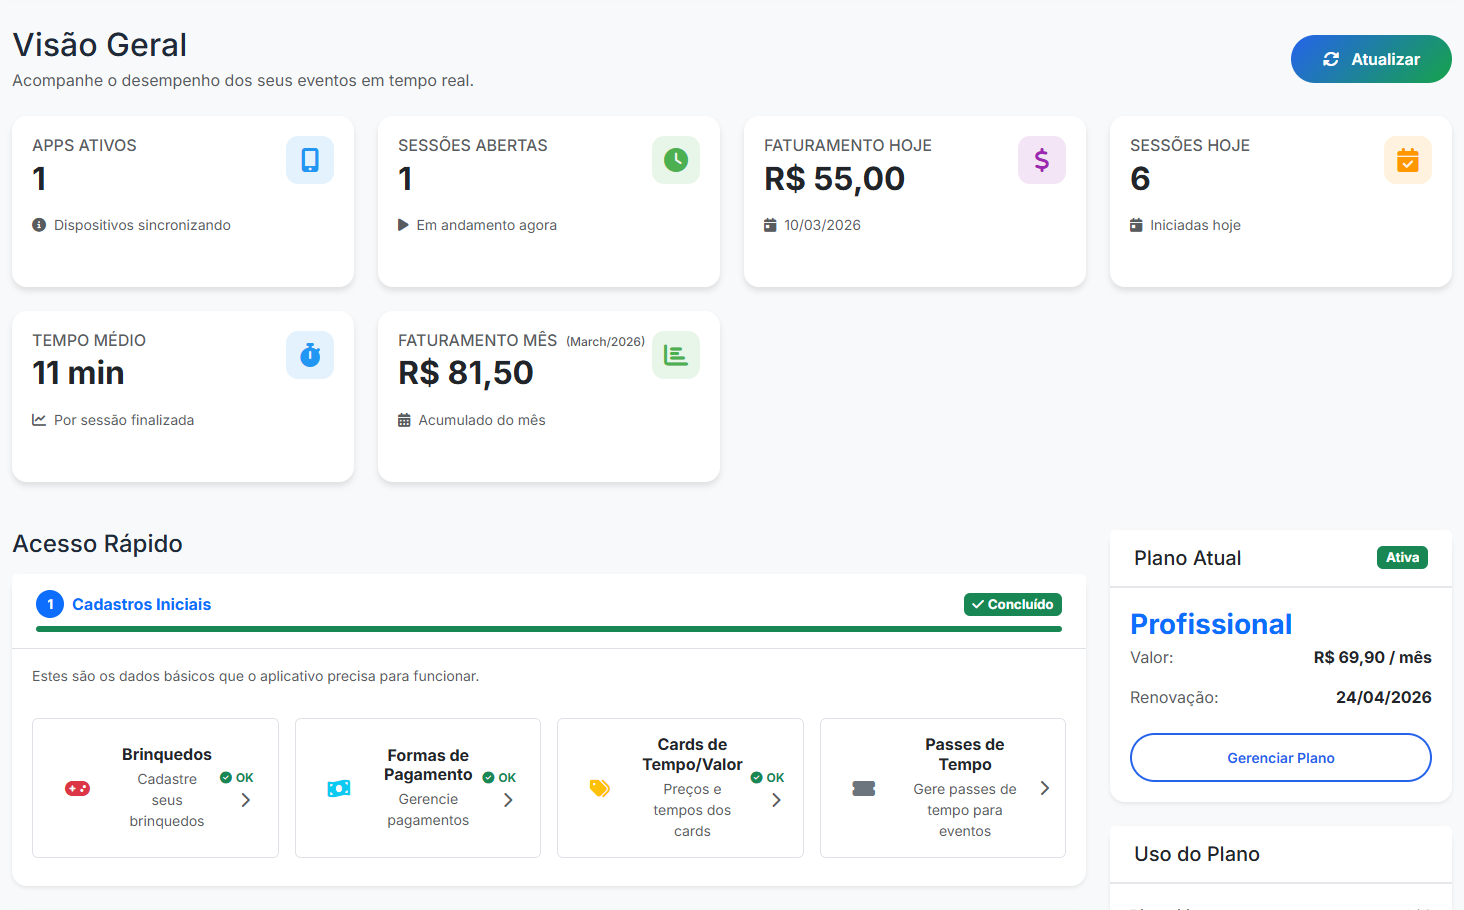Viewport: 1464px width, 910px height.
Task: Click the ticket icon on Passes de Tempo
Action: 864,787
